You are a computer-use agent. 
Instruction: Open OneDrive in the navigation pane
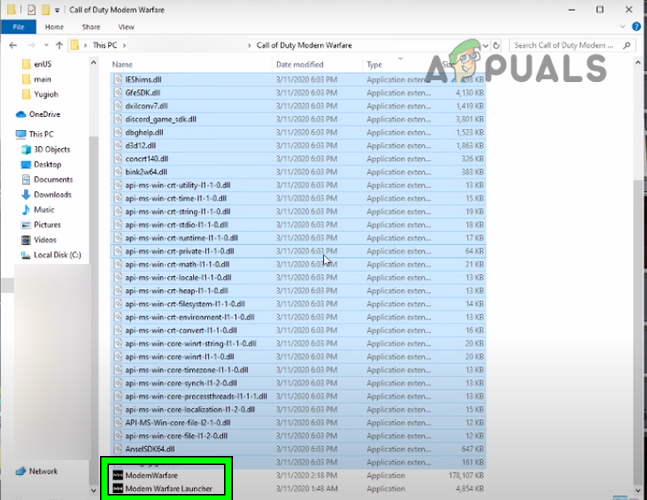click(45, 114)
